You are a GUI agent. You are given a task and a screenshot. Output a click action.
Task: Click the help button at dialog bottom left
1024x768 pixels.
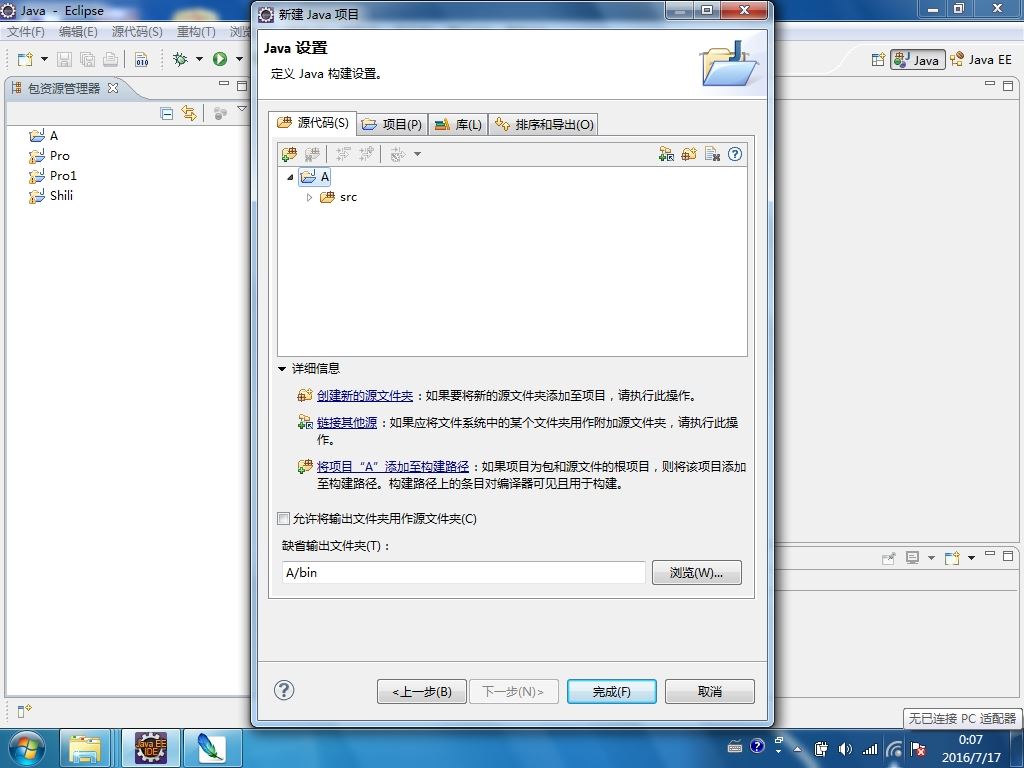(284, 690)
